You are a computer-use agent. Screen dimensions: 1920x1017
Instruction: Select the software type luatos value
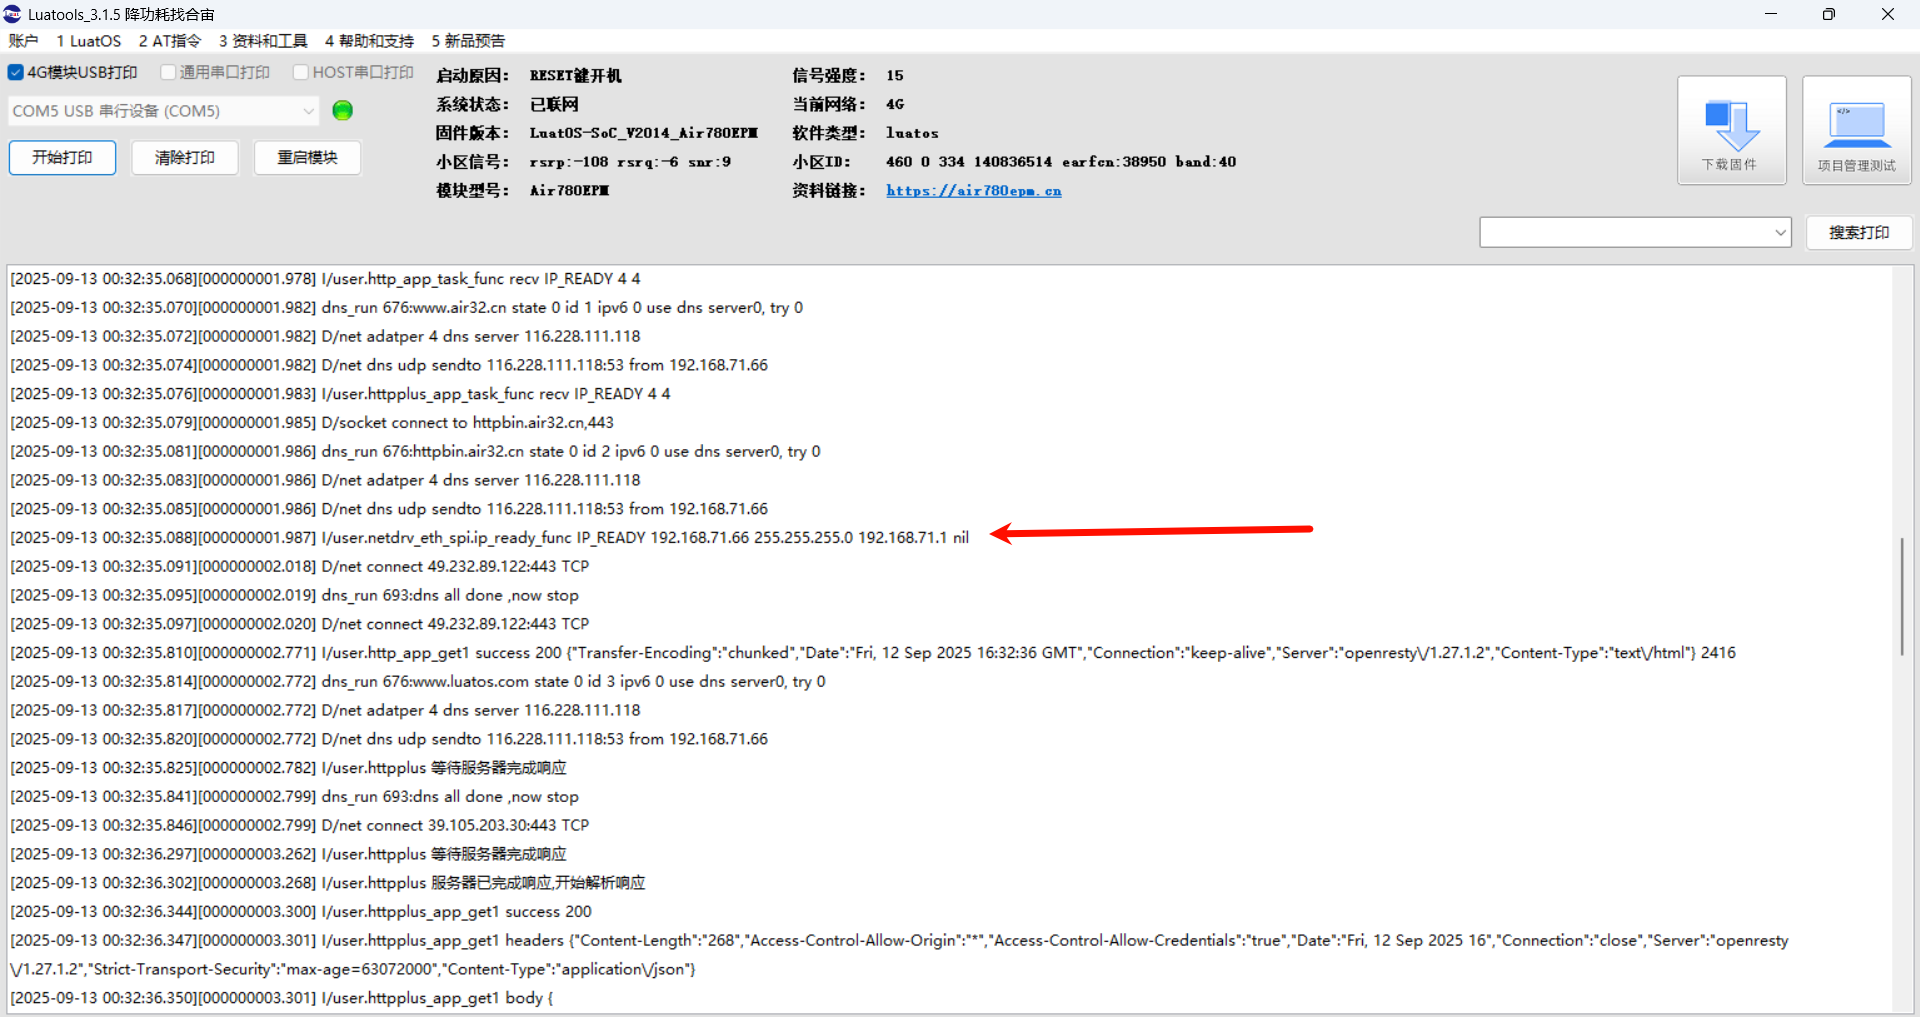912,133
